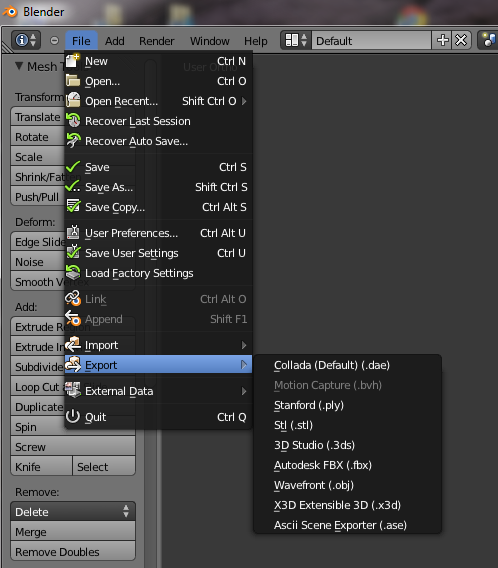This screenshot has width=498, height=568.
Task: Click the Scale transform button
Action: pos(38,156)
